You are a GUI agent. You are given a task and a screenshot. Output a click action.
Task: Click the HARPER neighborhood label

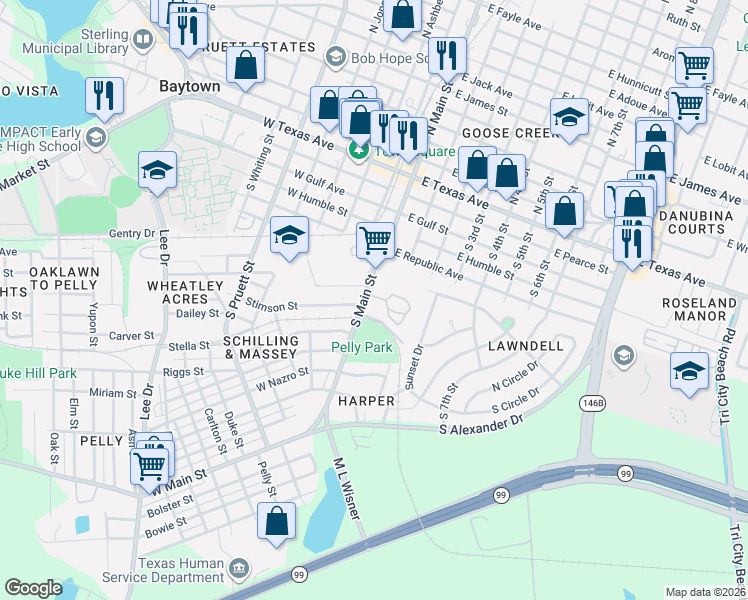(x=366, y=401)
